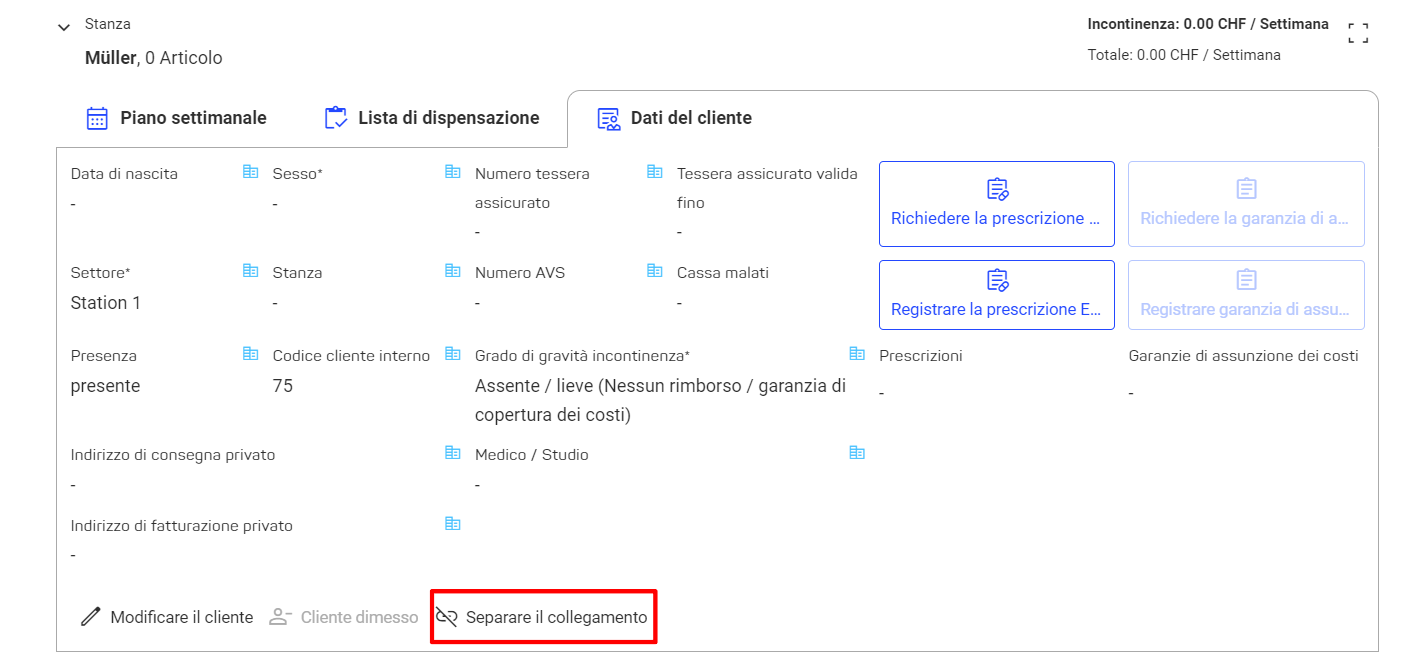Click the icon beside Indirizzo di fatturazione privato
Viewport: 1424px width, 672px height.
tap(453, 524)
